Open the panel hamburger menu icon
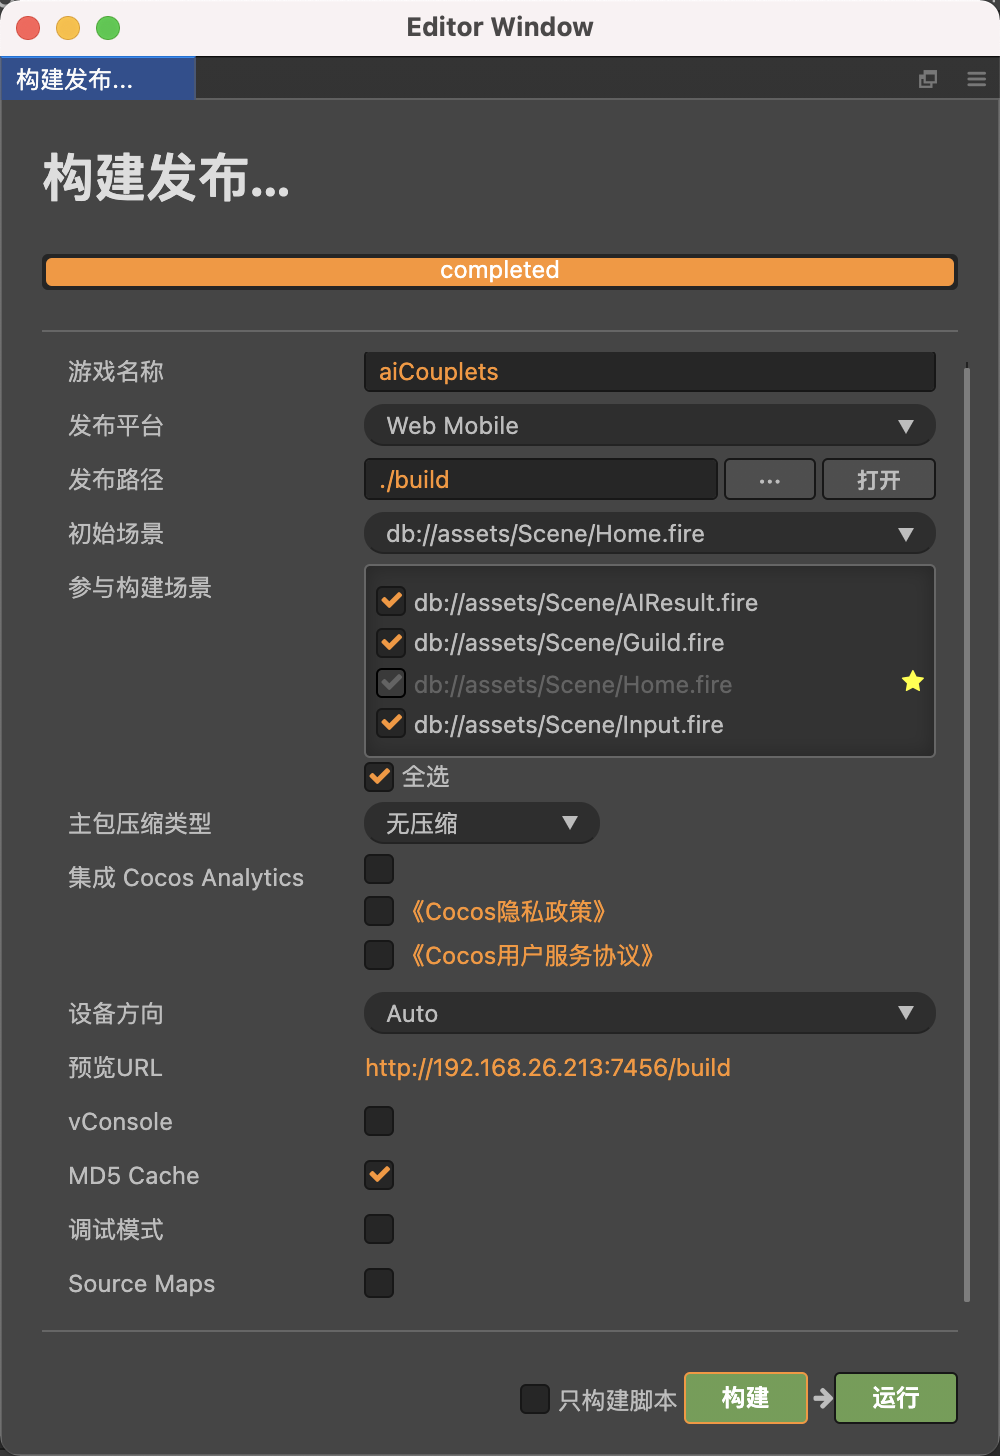Image resolution: width=1000 pixels, height=1456 pixels. tap(977, 79)
